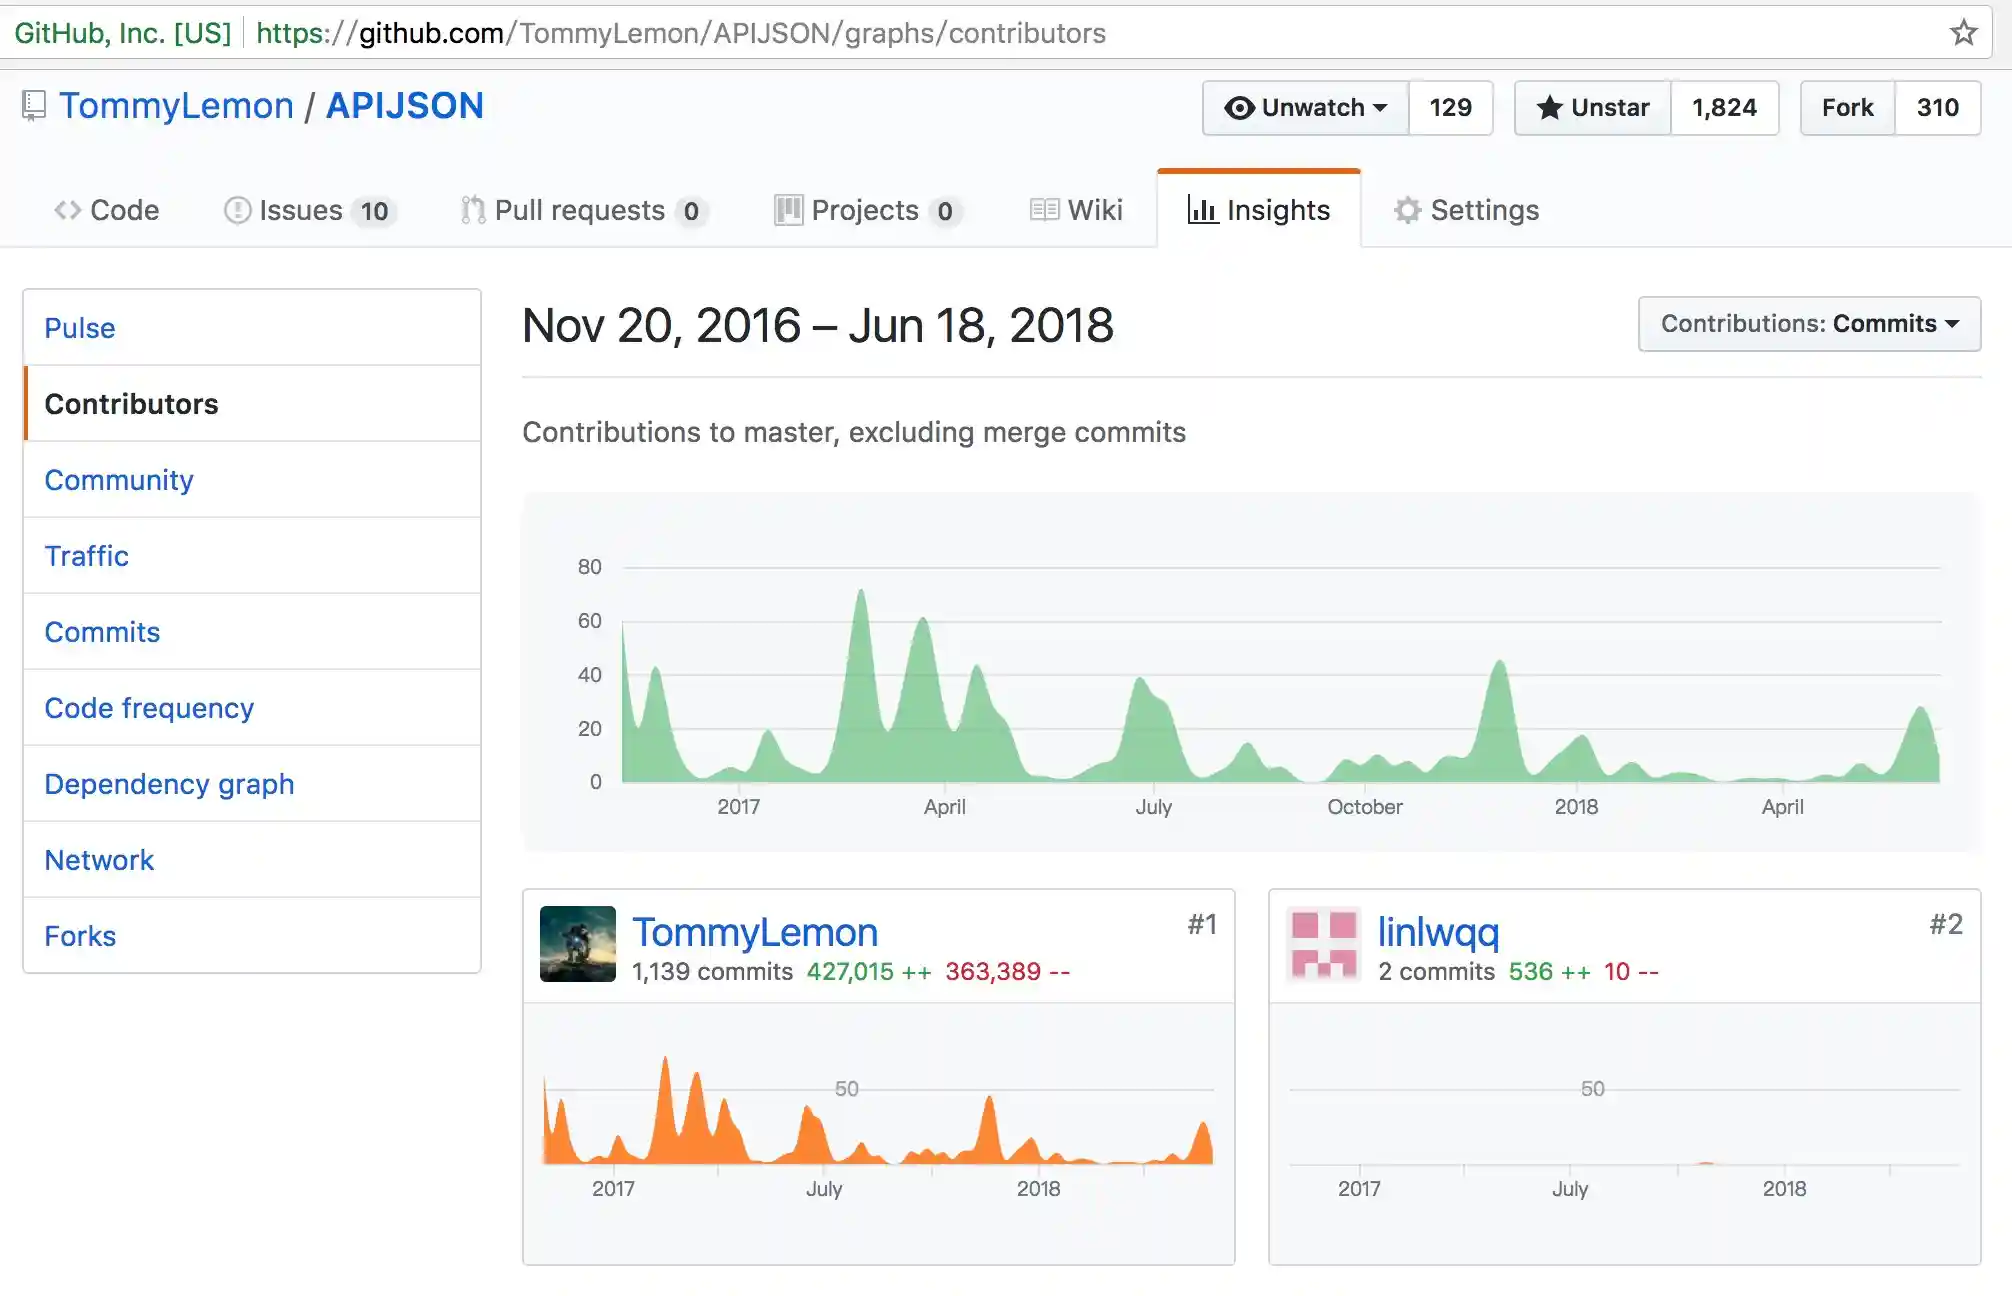Expand the Unwatch dropdown

(1306, 108)
